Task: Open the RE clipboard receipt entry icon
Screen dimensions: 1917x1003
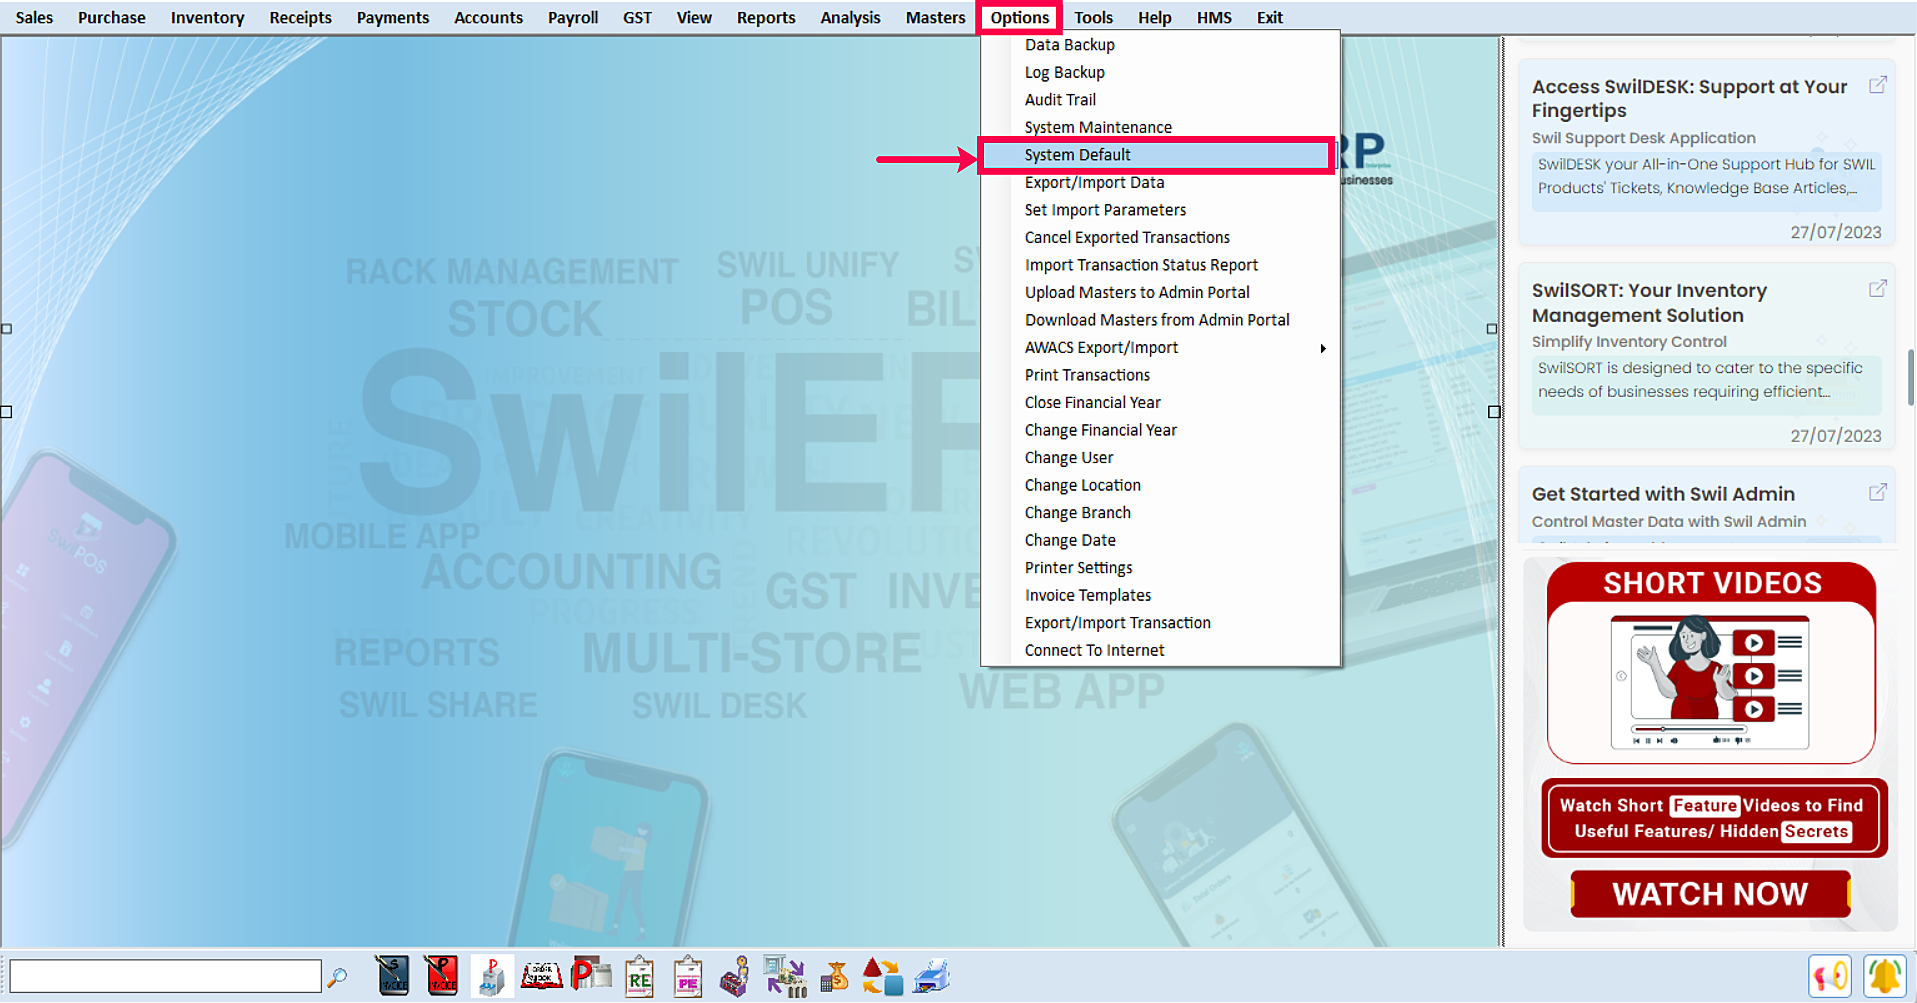Action: point(639,977)
